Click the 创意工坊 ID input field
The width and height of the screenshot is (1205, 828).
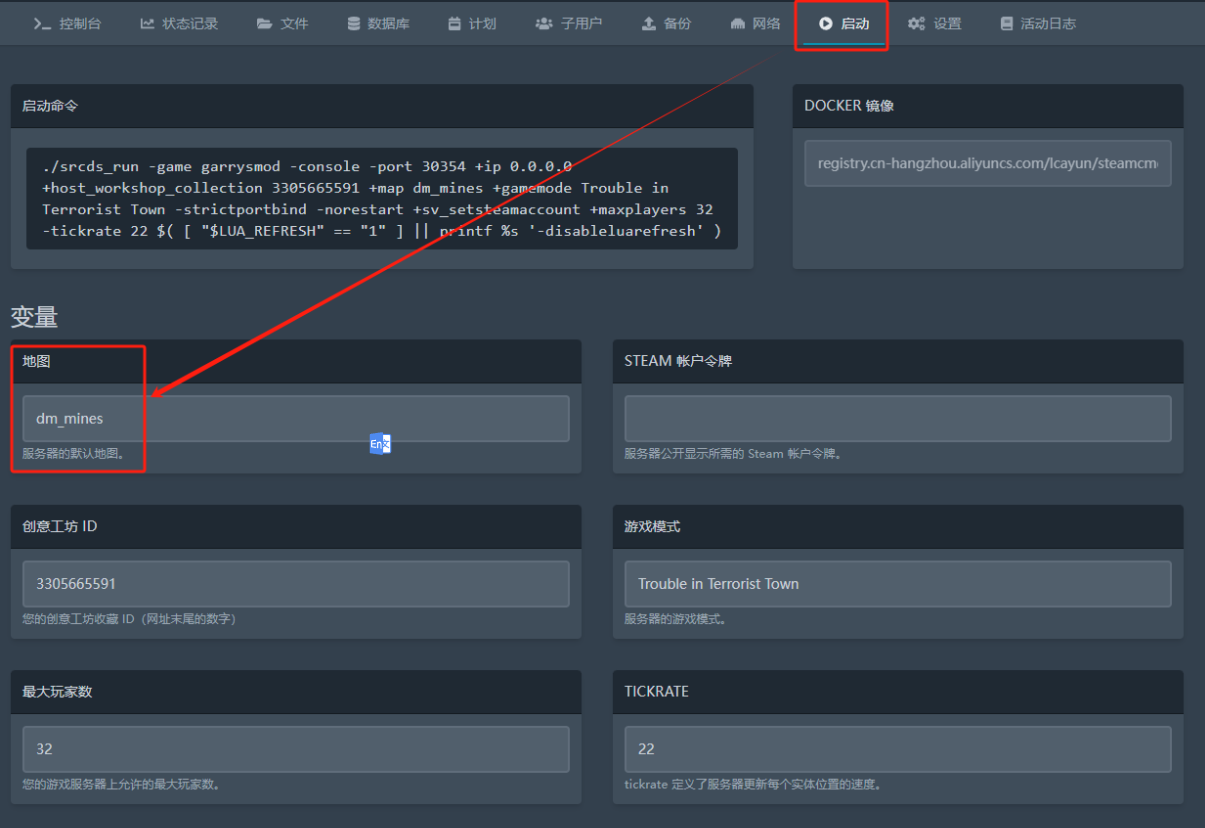point(296,584)
